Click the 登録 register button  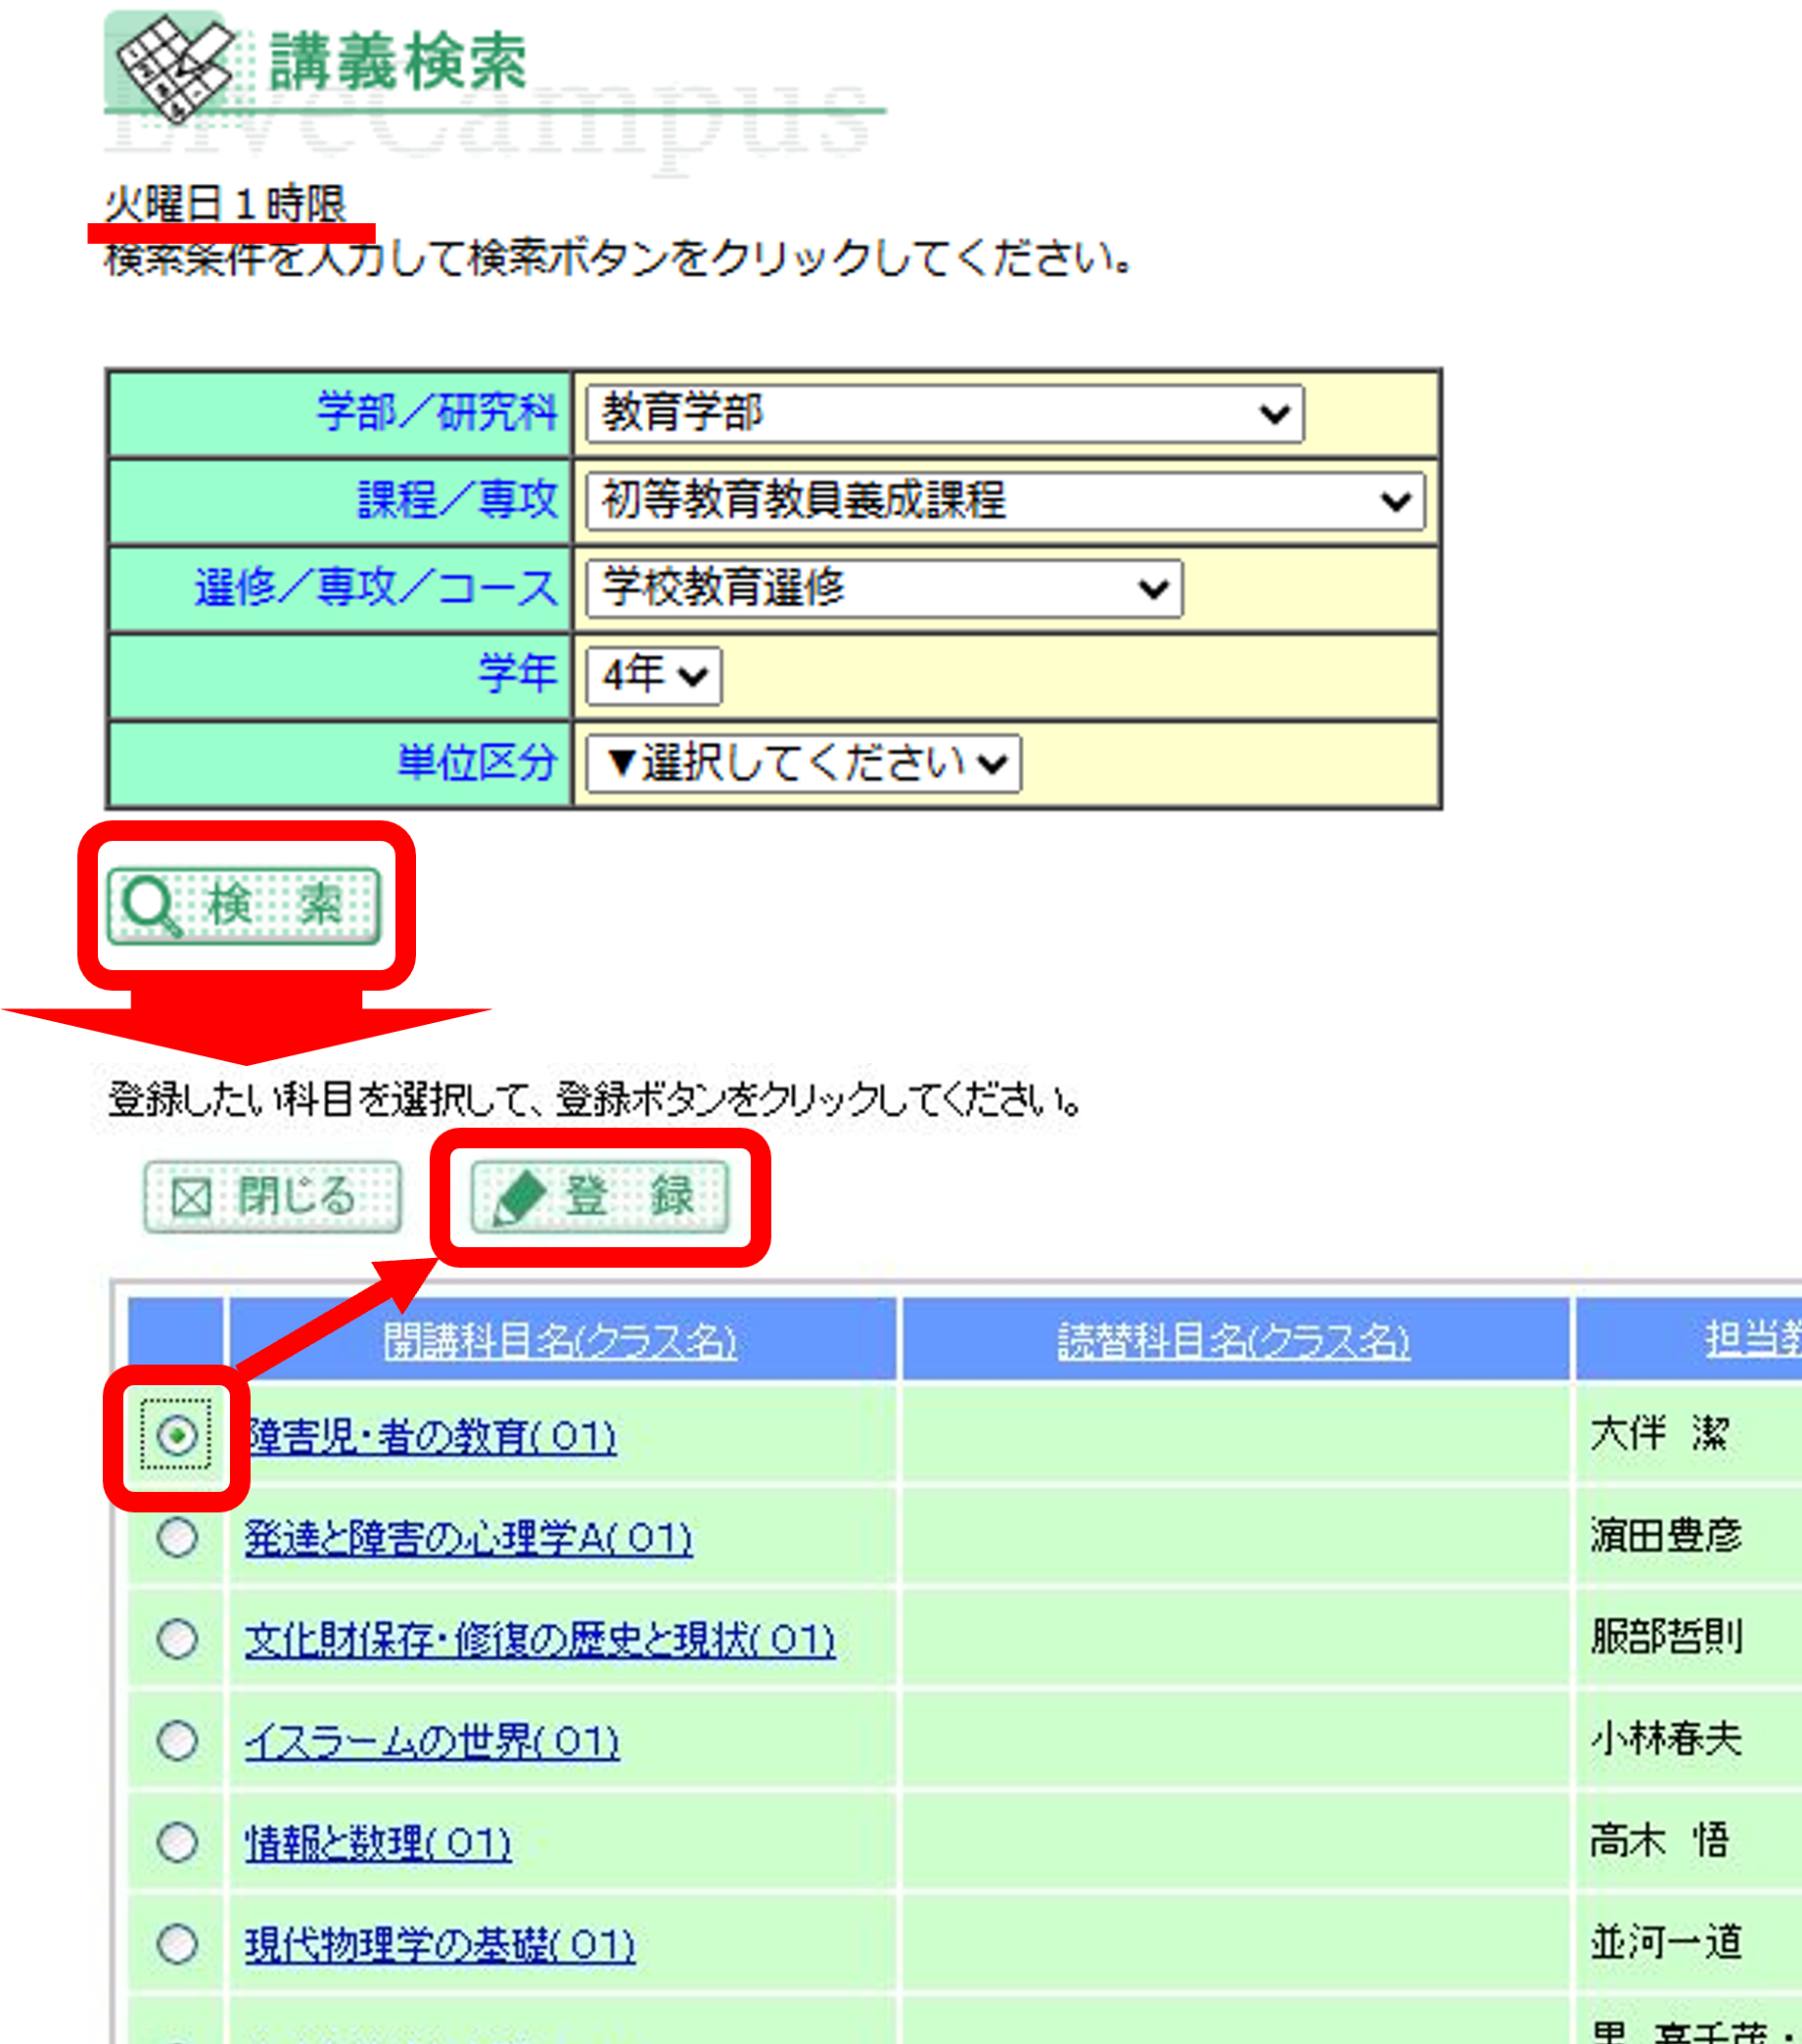599,1196
